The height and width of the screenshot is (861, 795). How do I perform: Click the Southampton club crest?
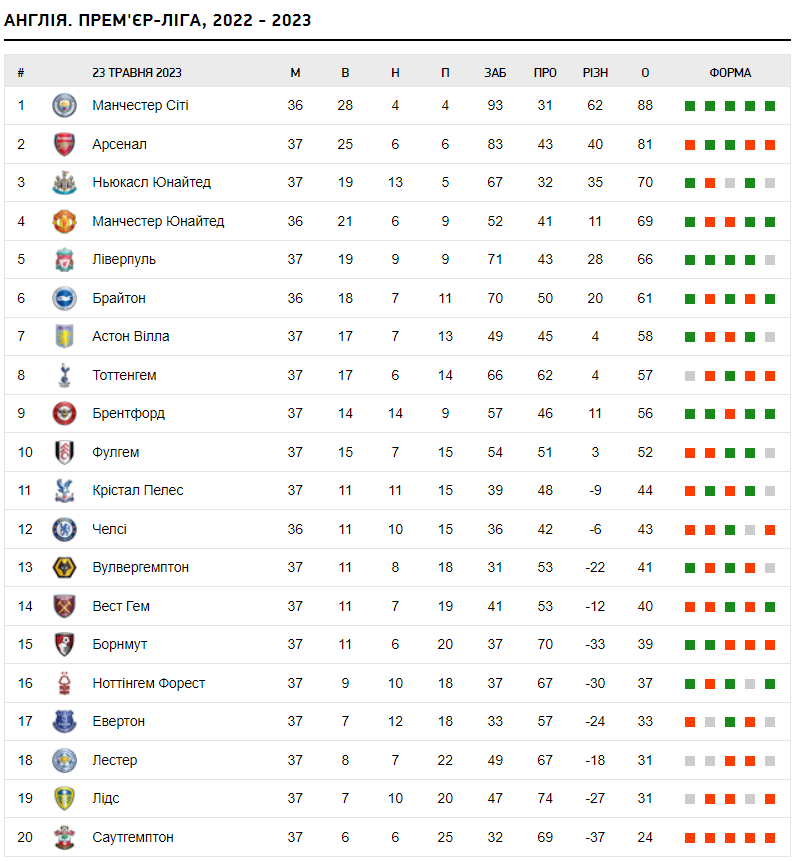(64, 837)
